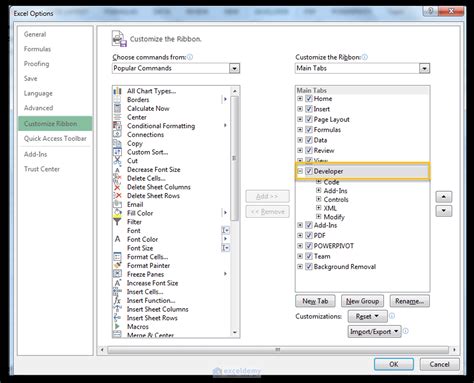
Task: Click the New Group button
Action: pos(362,301)
